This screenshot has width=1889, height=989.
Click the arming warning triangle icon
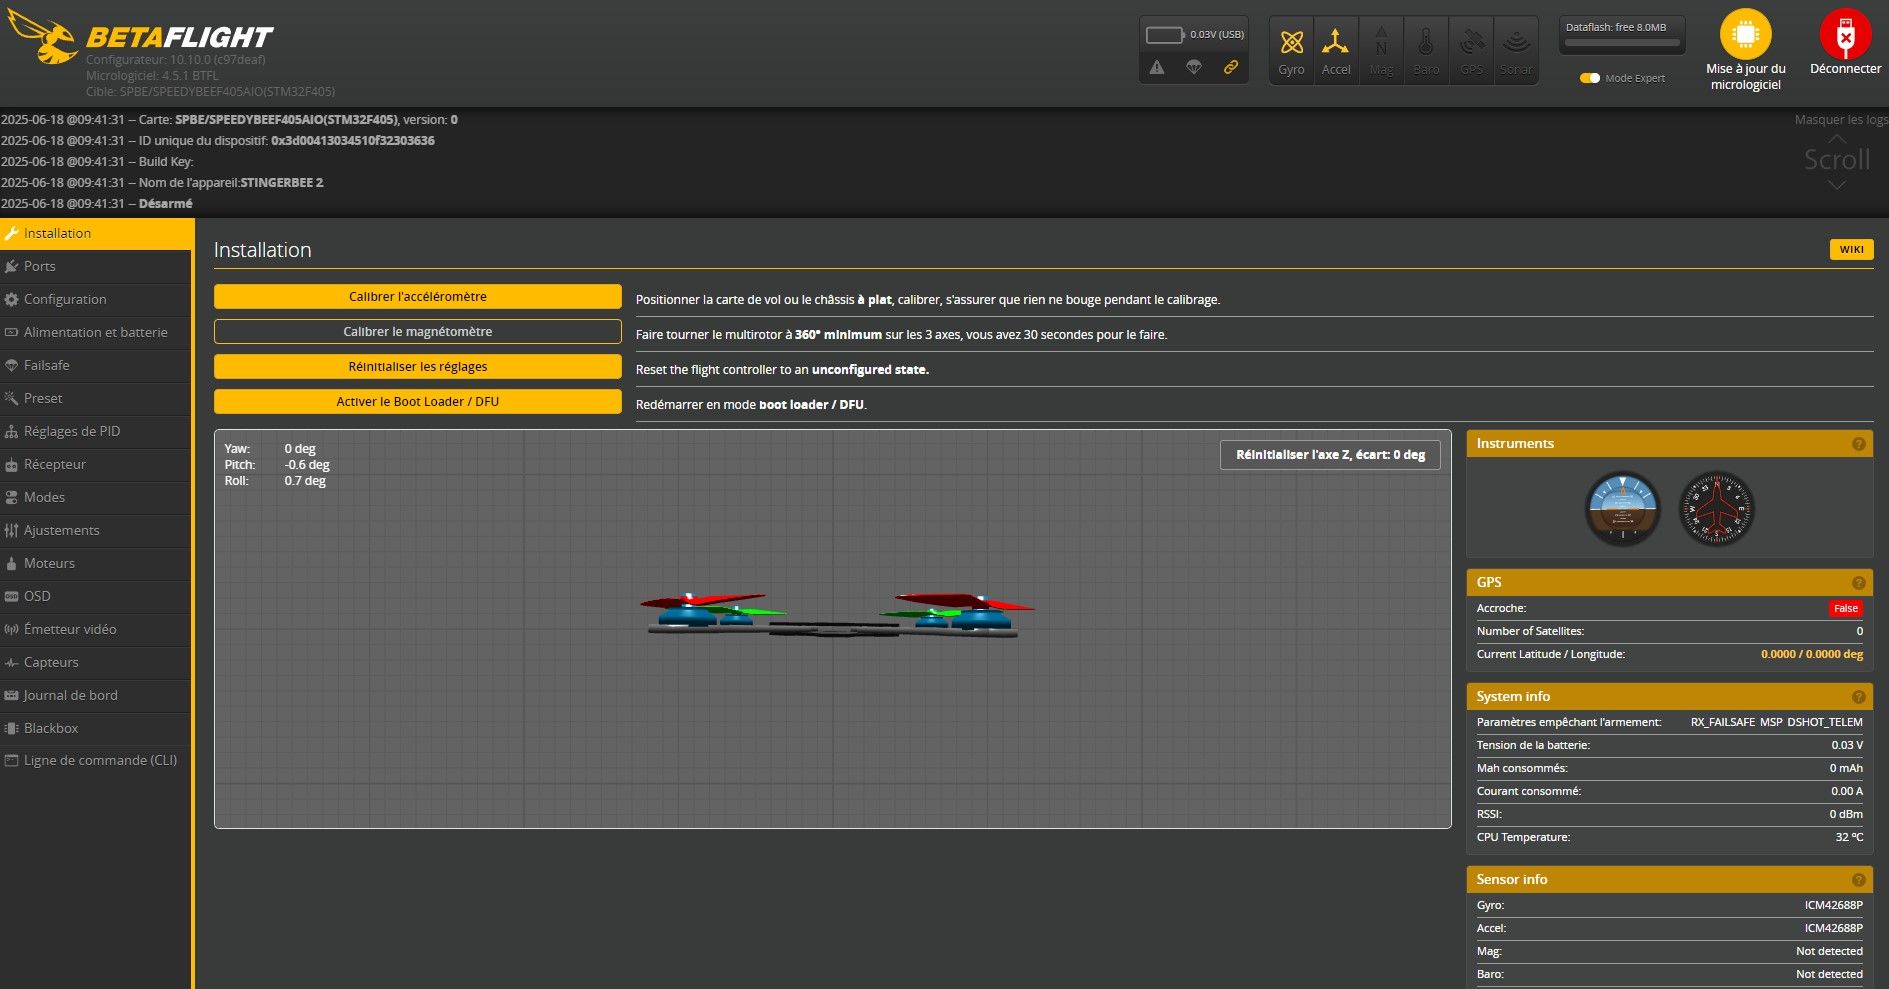pyautogui.click(x=1157, y=67)
